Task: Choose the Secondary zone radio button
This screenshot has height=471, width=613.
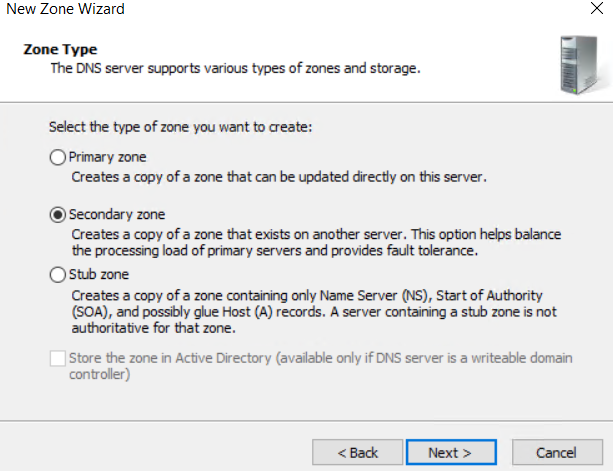Action: [x=58, y=214]
